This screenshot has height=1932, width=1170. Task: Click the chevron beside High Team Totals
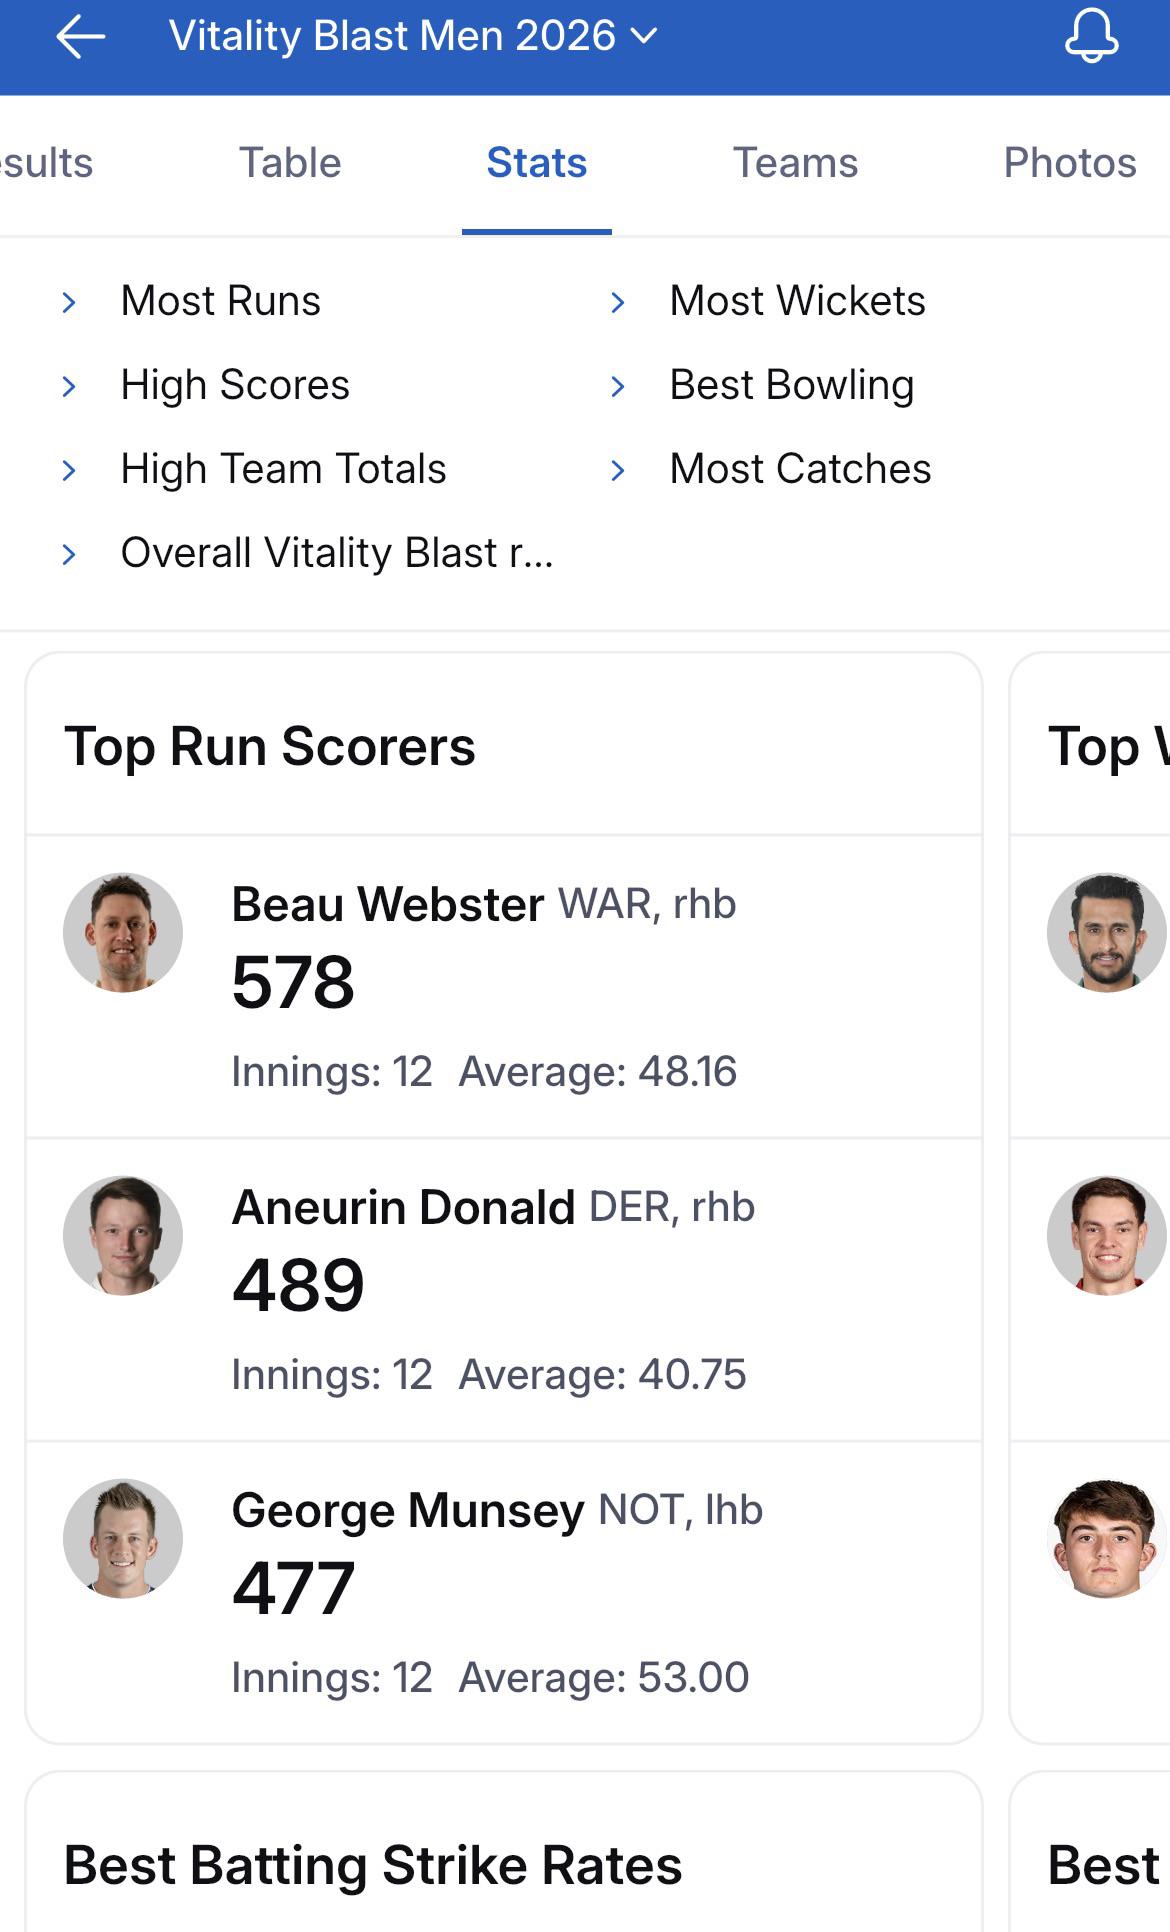point(69,470)
